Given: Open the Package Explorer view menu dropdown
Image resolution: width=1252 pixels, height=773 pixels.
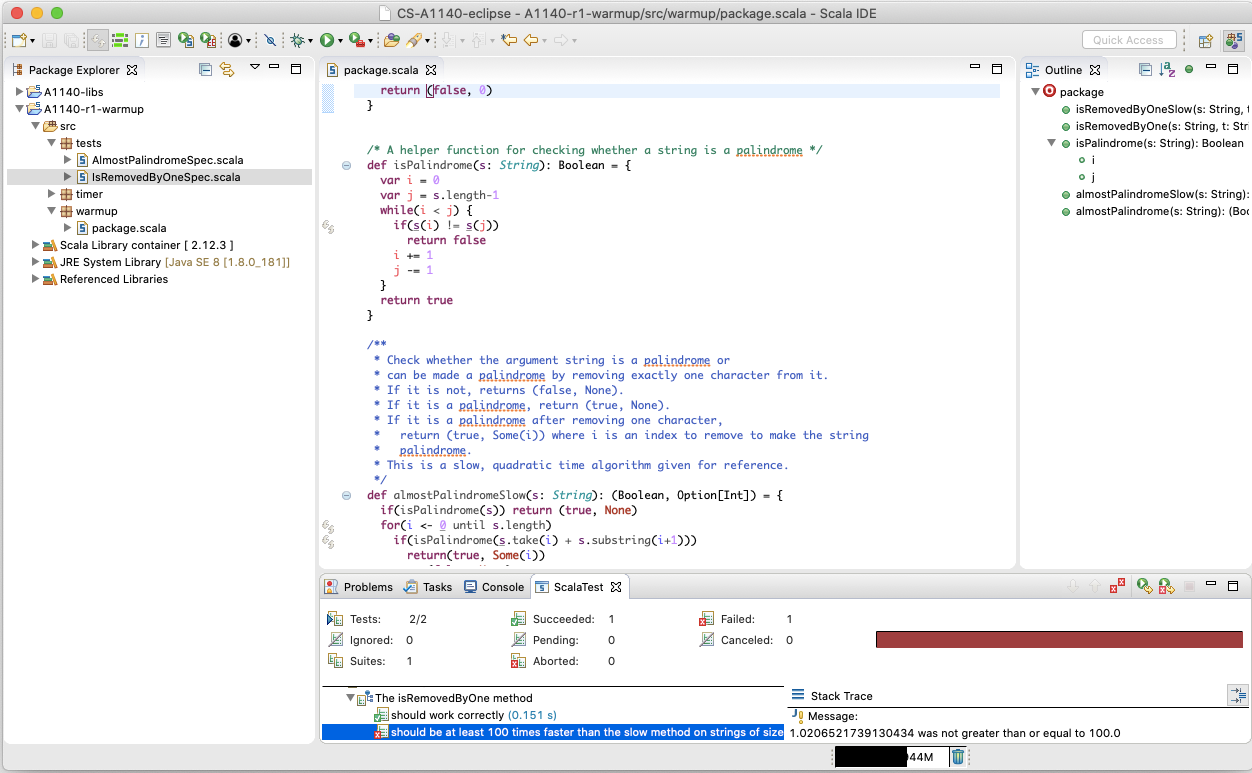Looking at the screenshot, I should 254,68.
